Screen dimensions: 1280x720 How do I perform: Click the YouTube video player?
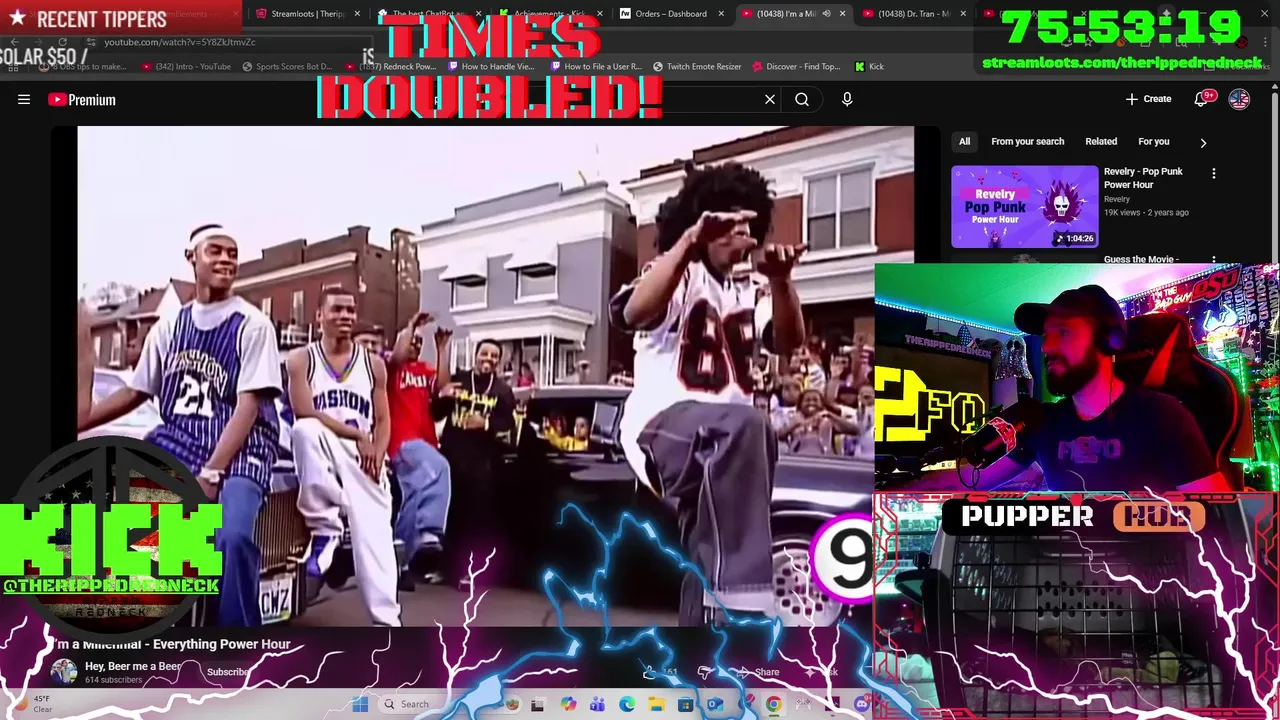[496, 376]
